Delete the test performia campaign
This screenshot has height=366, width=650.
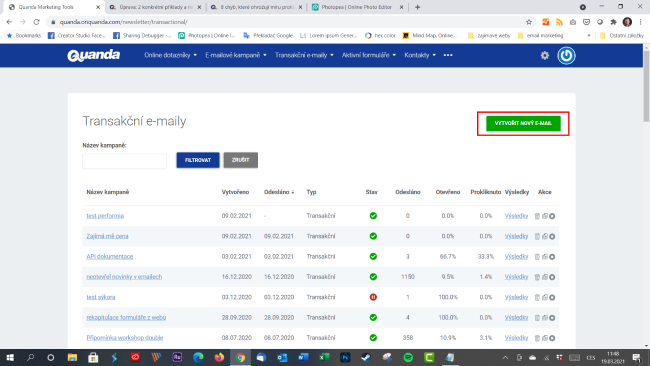537,216
